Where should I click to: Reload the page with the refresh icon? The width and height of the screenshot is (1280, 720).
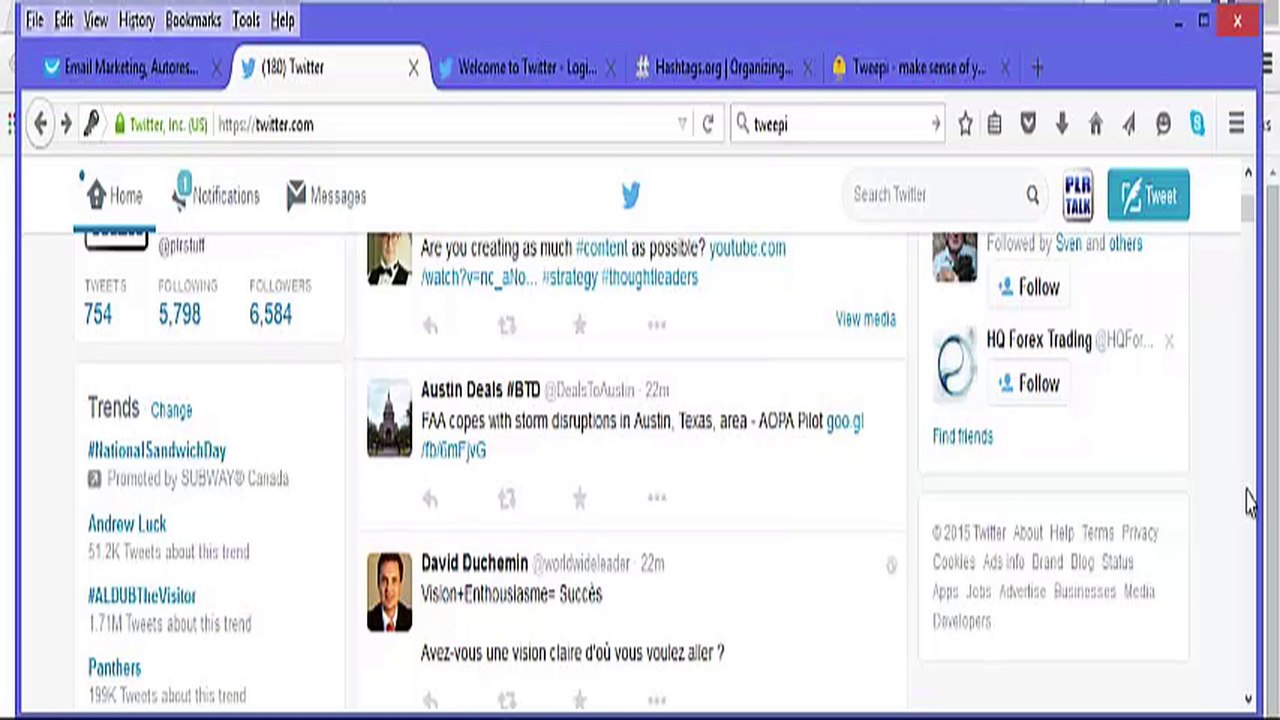click(708, 124)
